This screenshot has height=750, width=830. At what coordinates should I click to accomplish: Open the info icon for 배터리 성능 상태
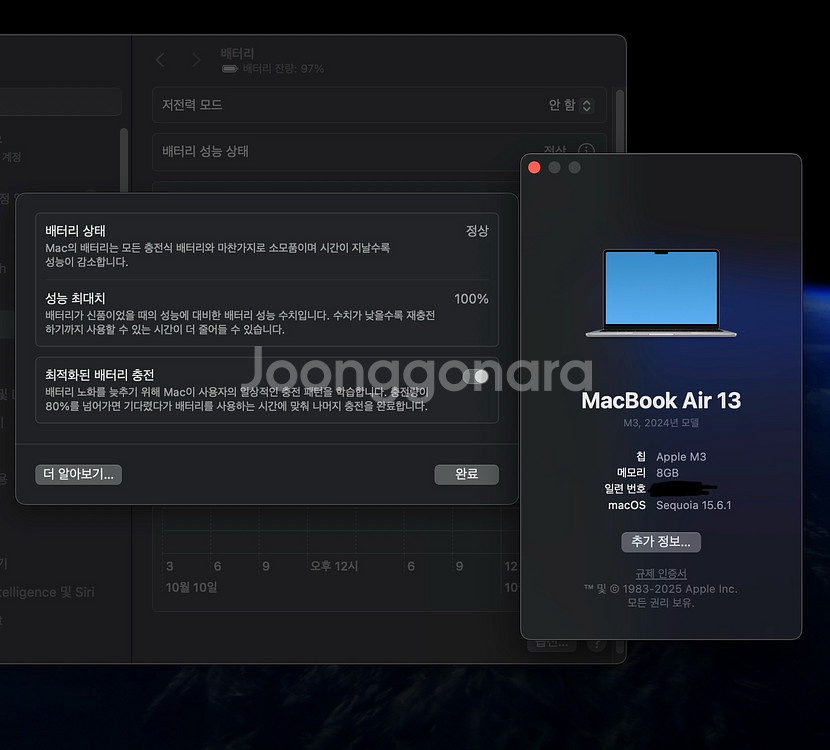(586, 151)
